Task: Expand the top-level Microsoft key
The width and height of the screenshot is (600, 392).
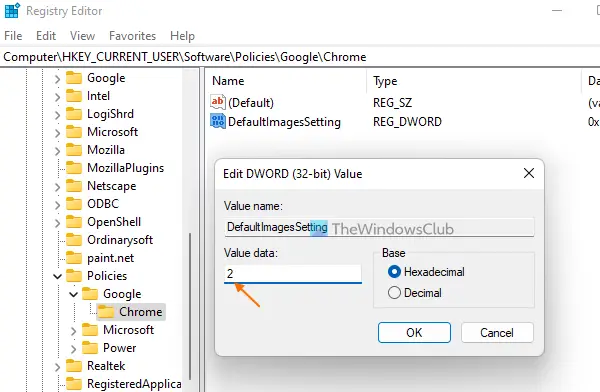Action: click(x=57, y=133)
